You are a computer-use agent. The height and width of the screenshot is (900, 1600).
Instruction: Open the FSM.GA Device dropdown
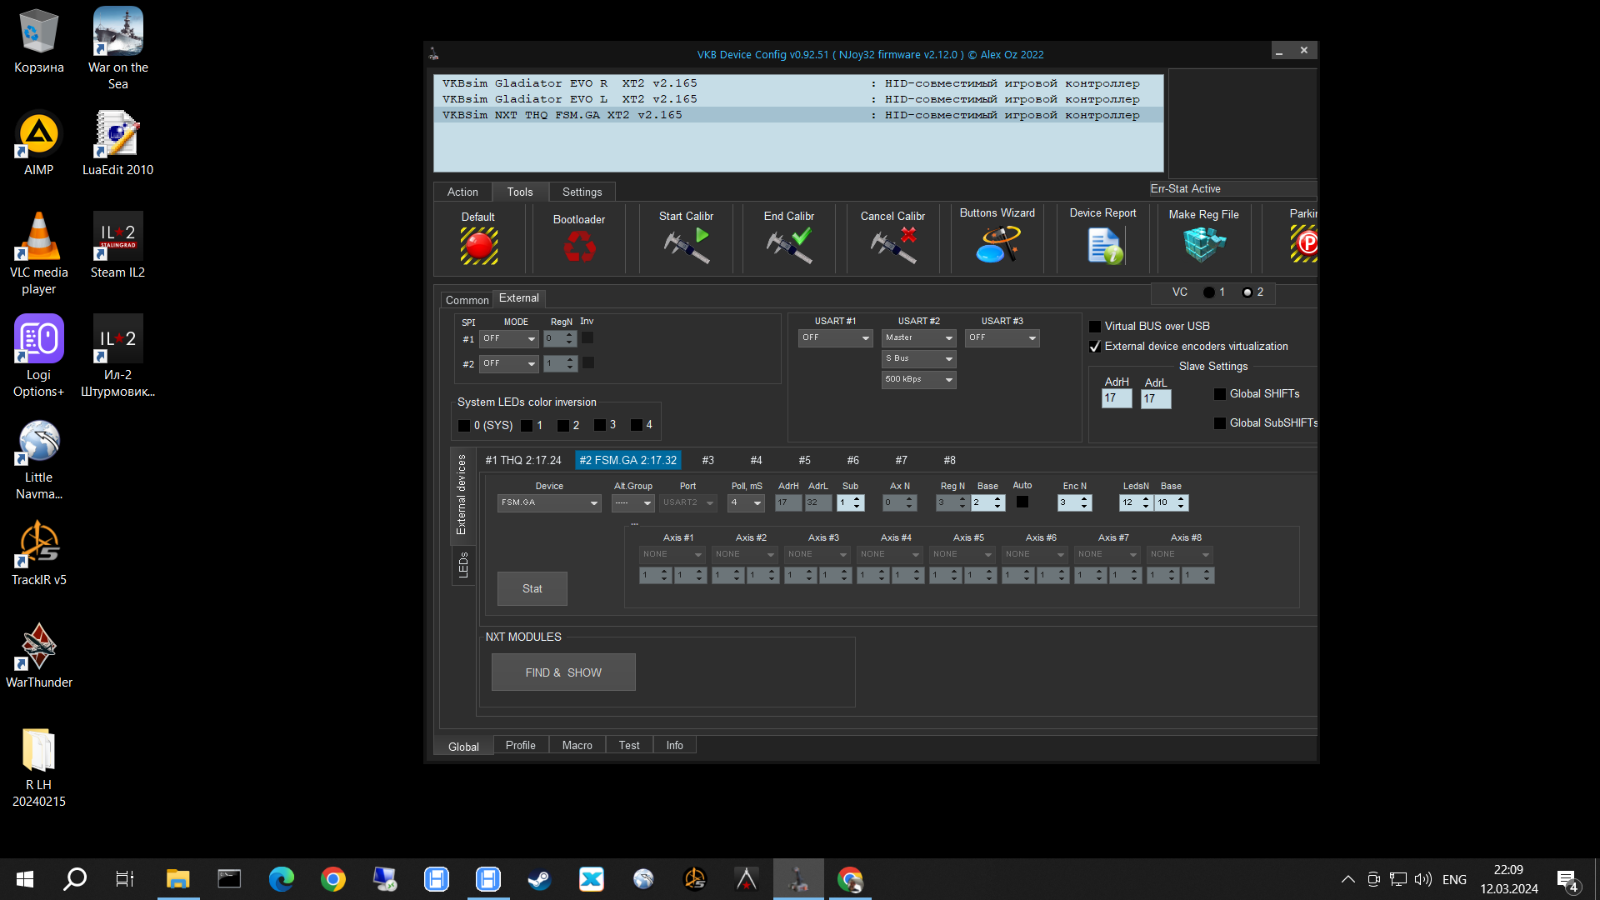549,503
